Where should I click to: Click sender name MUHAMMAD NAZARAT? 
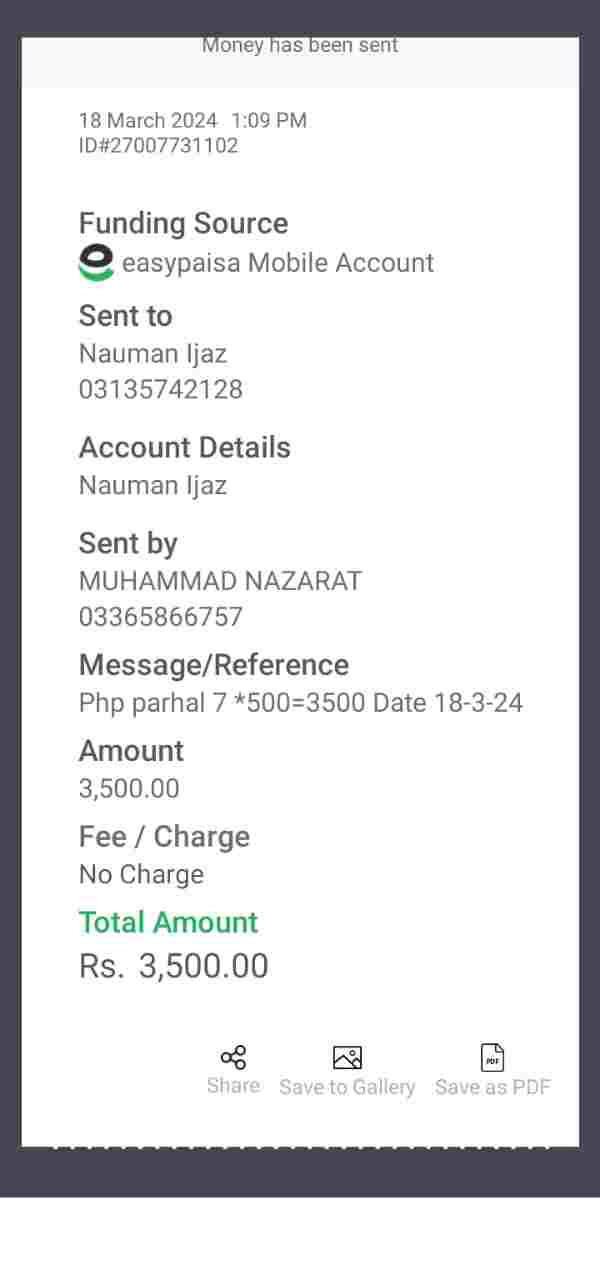pyautogui.click(x=220, y=581)
